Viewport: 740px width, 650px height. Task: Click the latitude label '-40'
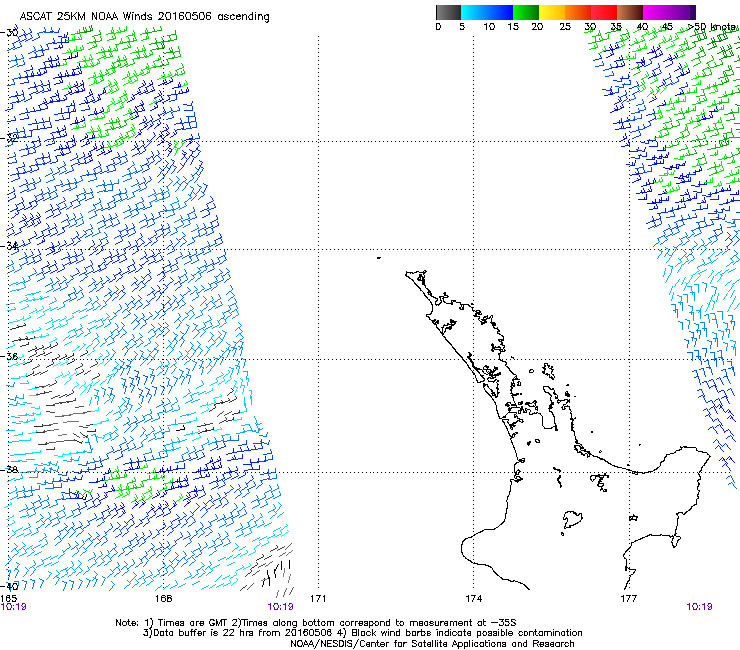(x=9, y=586)
